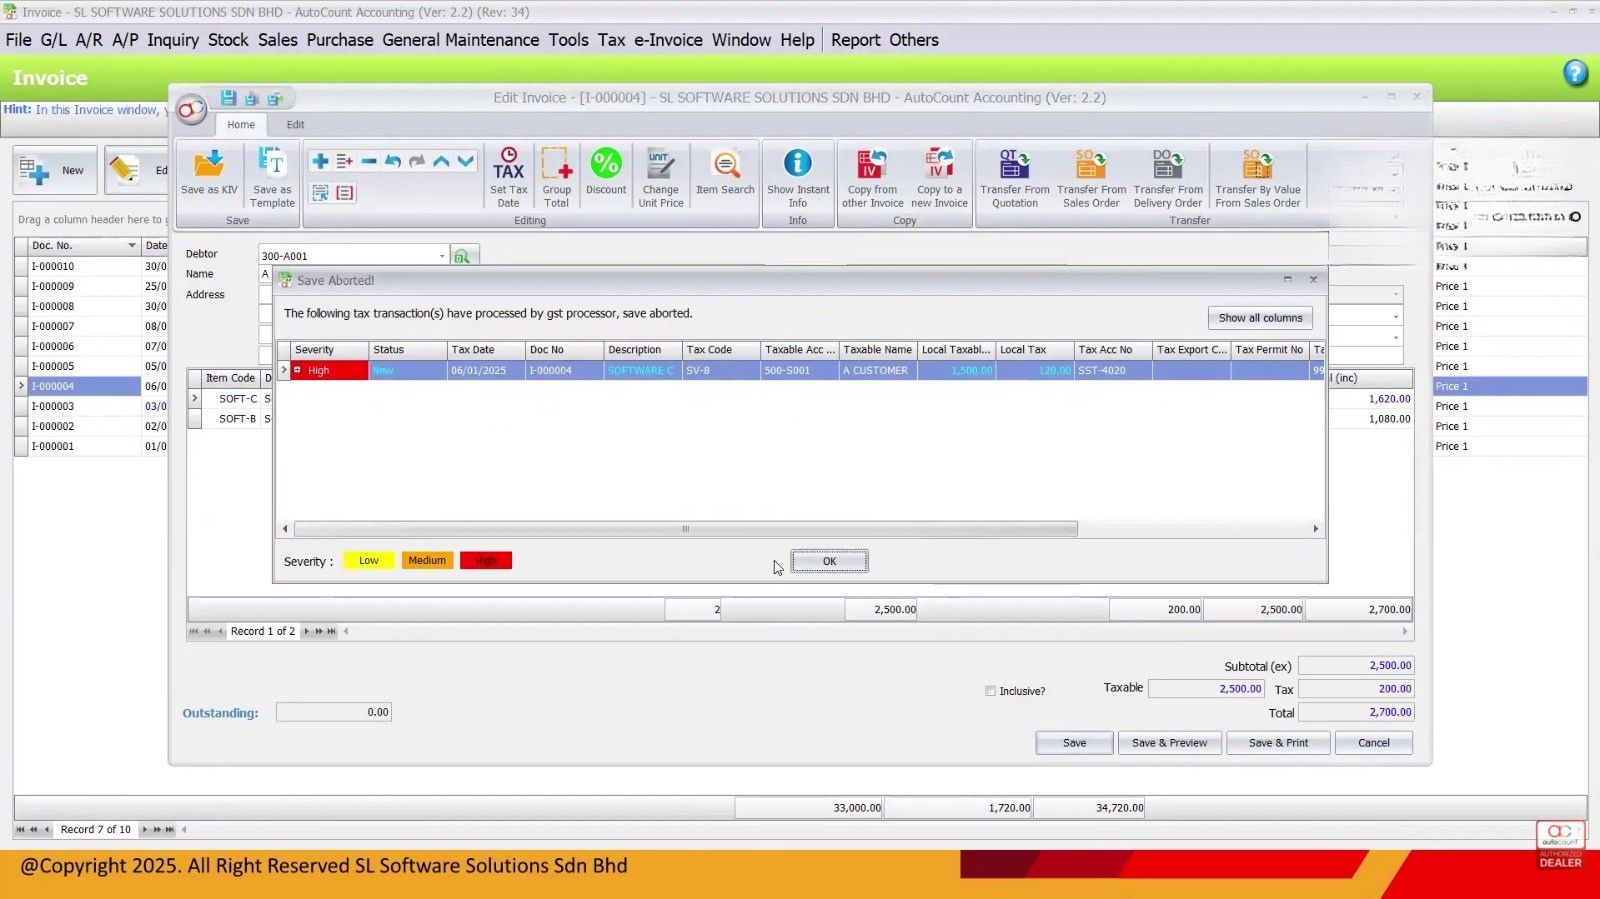
Task: Tick the row checkbox for I-000006
Action: click(21, 346)
